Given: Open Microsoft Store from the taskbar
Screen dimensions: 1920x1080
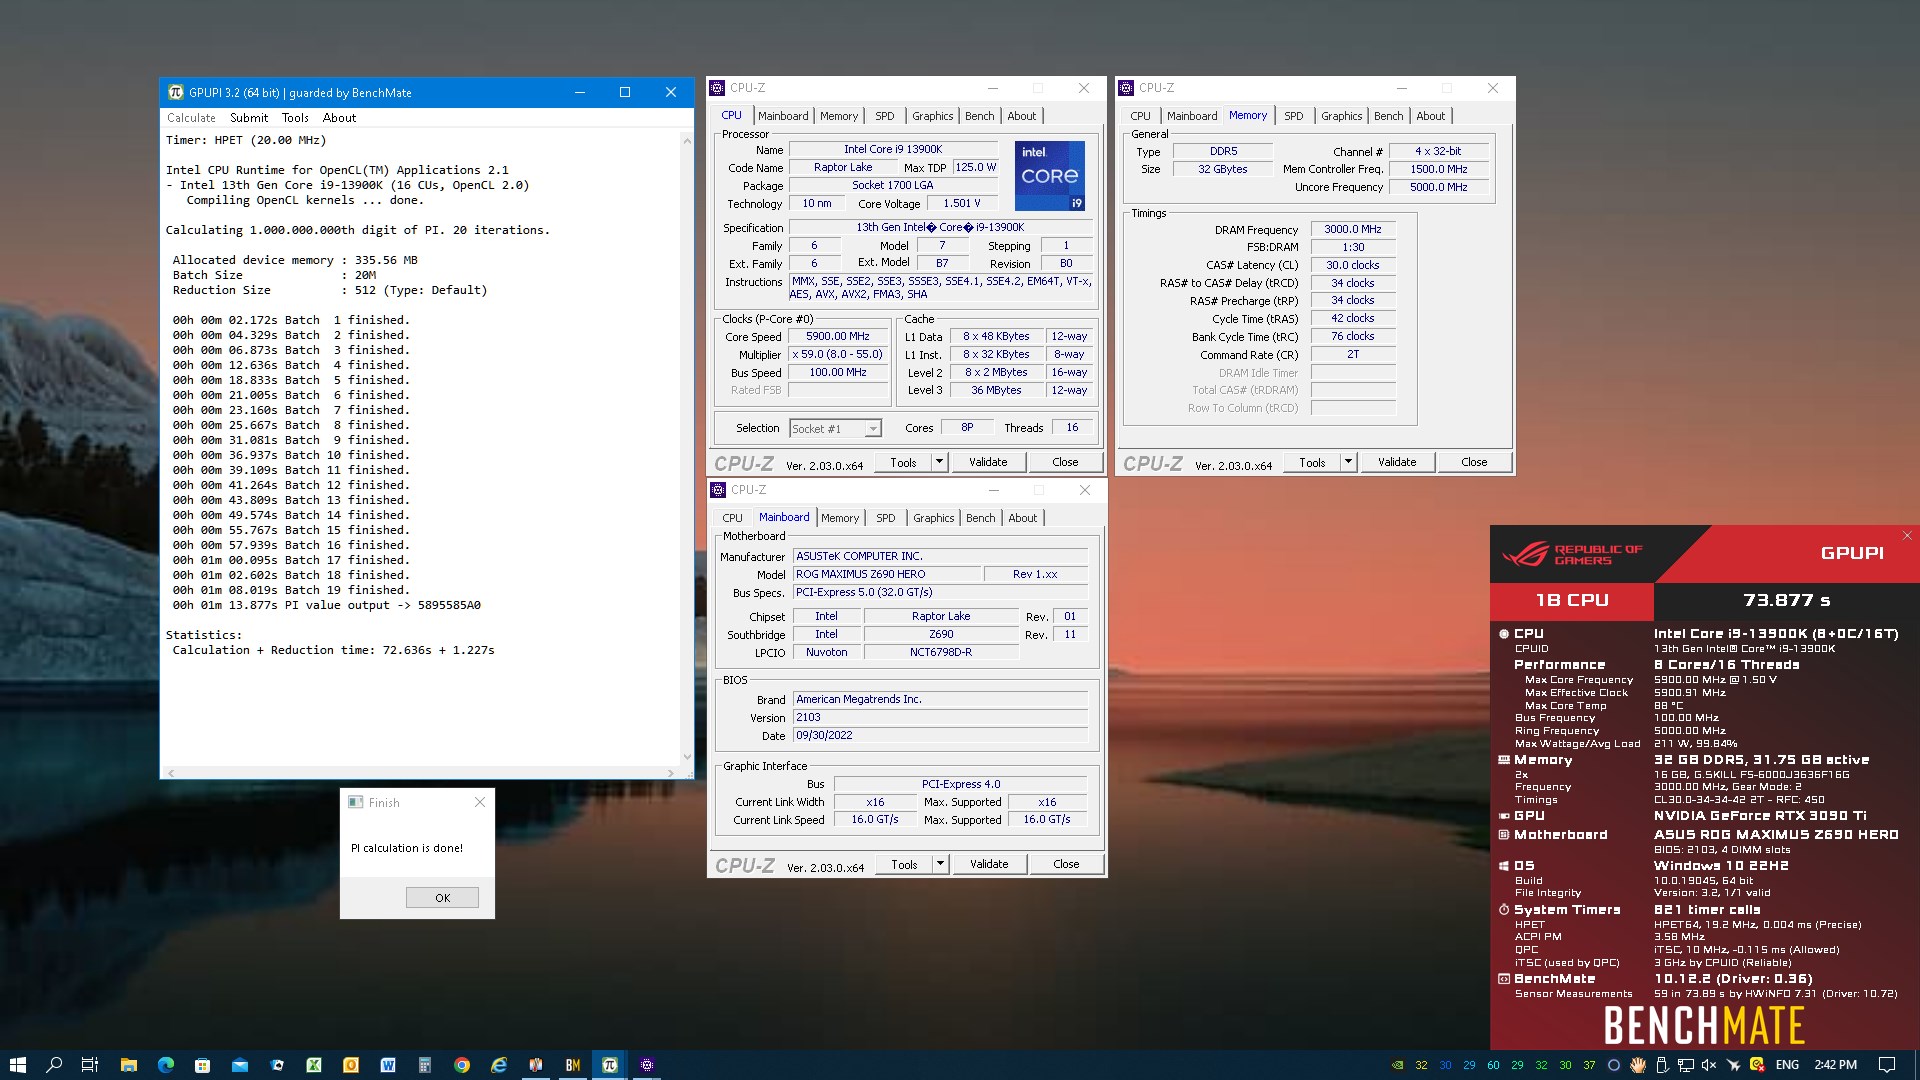Looking at the screenshot, I should (x=202, y=1065).
